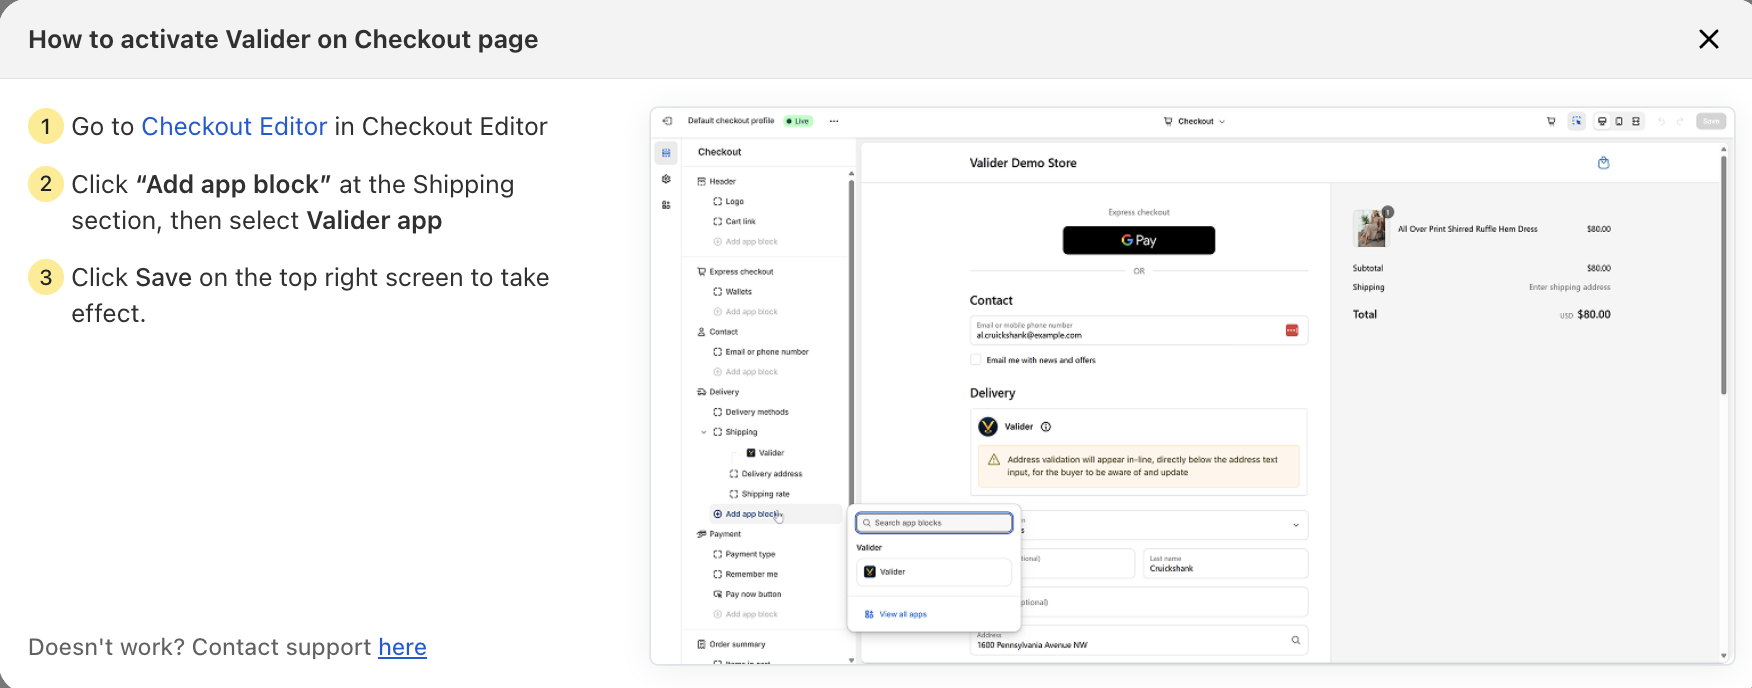Choose Valider in app blocks popup
This screenshot has height=688, width=1752.
click(x=934, y=572)
